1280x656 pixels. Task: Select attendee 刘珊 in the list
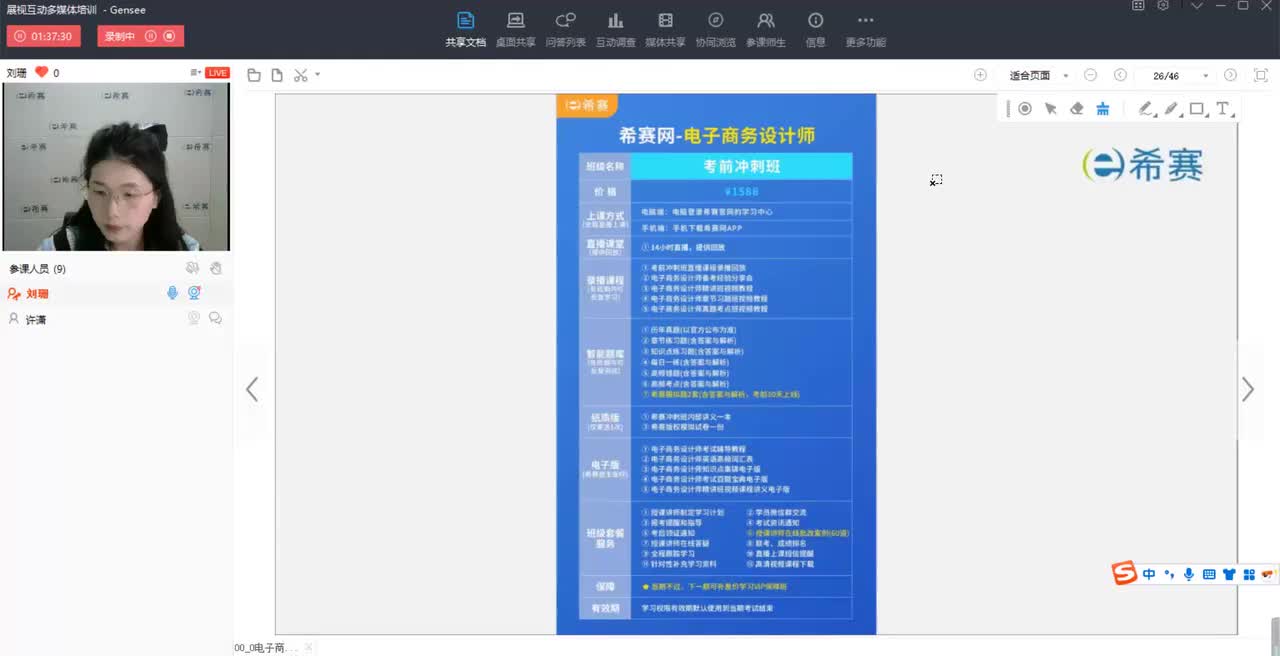click(x=117, y=293)
